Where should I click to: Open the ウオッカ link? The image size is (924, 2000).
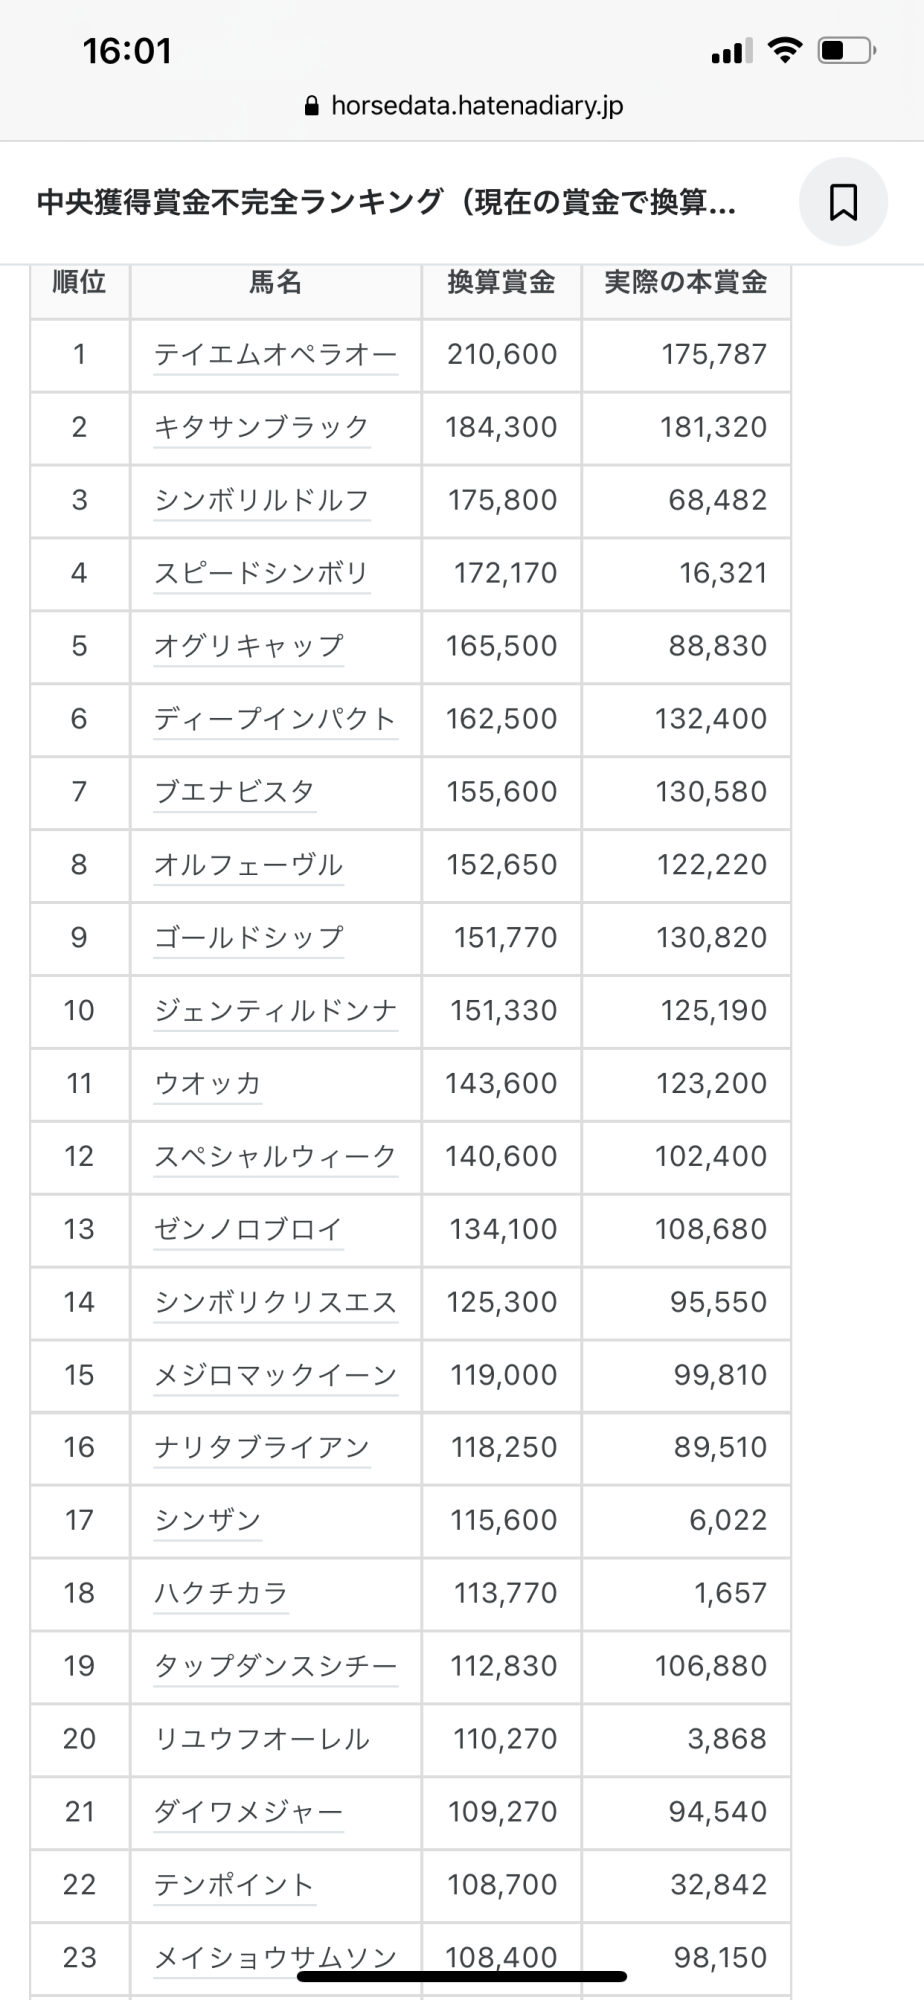click(207, 1085)
